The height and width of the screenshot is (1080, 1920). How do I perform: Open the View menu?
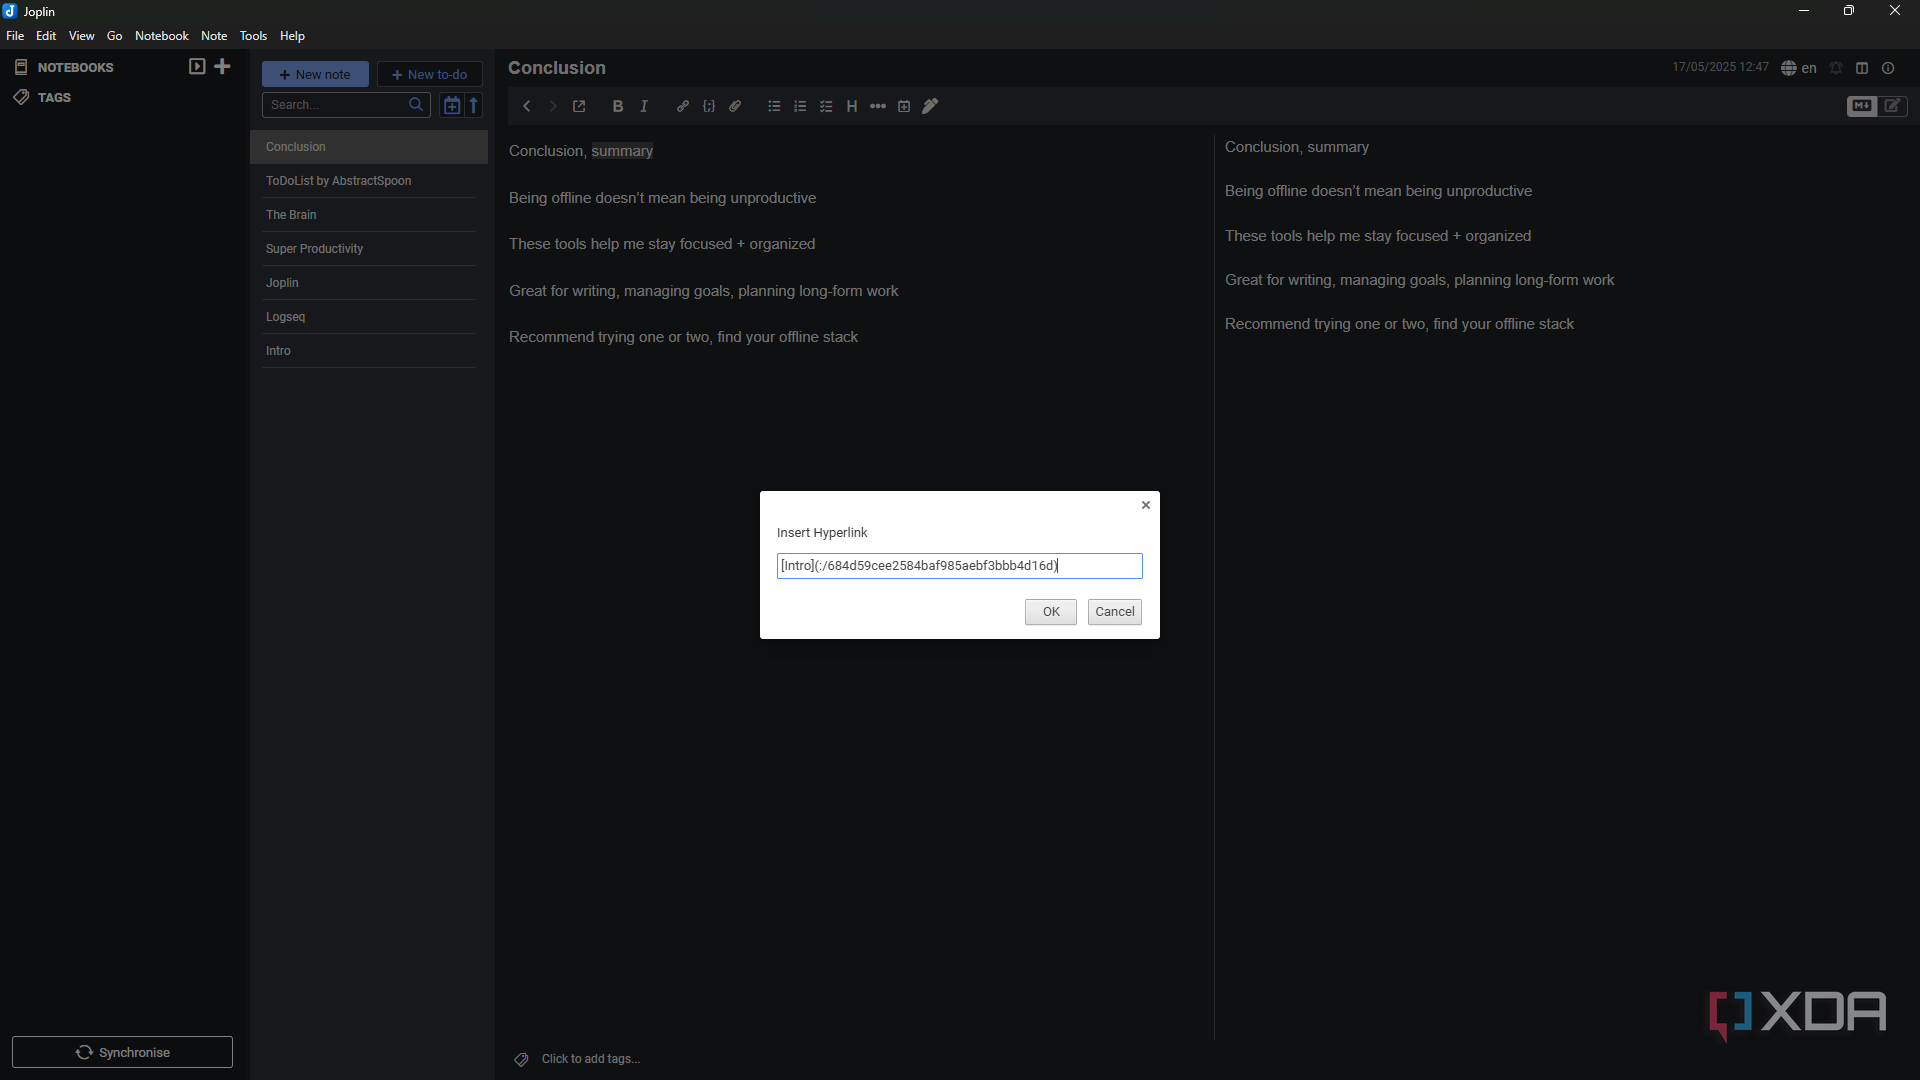click(82, 36)
